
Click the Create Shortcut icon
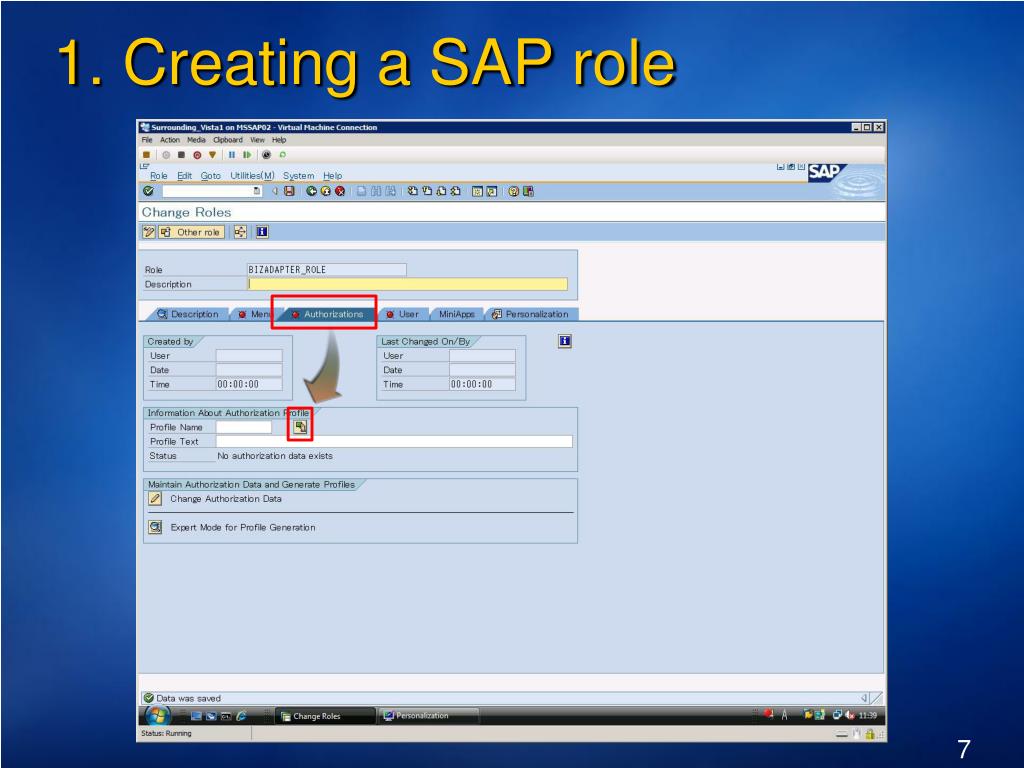pyautogui.click(x=491, y=191)
